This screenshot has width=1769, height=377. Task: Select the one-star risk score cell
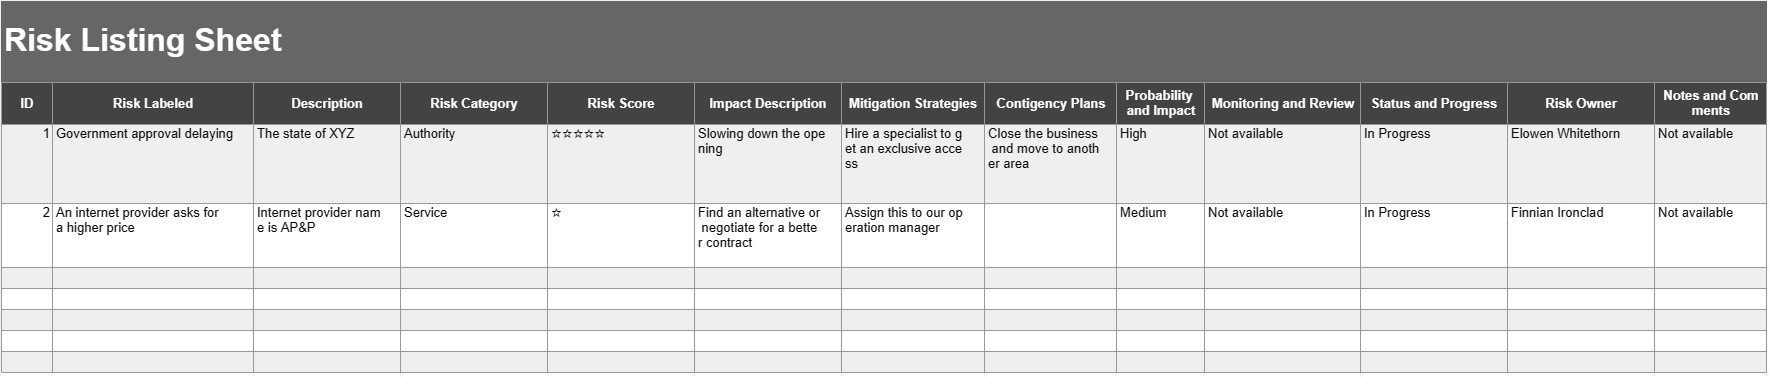[x=621, y=235]
